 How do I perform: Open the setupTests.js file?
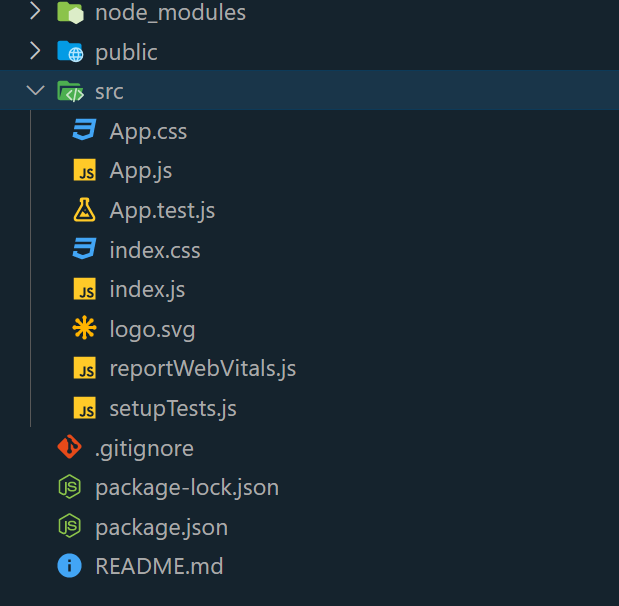click(173, 408)
